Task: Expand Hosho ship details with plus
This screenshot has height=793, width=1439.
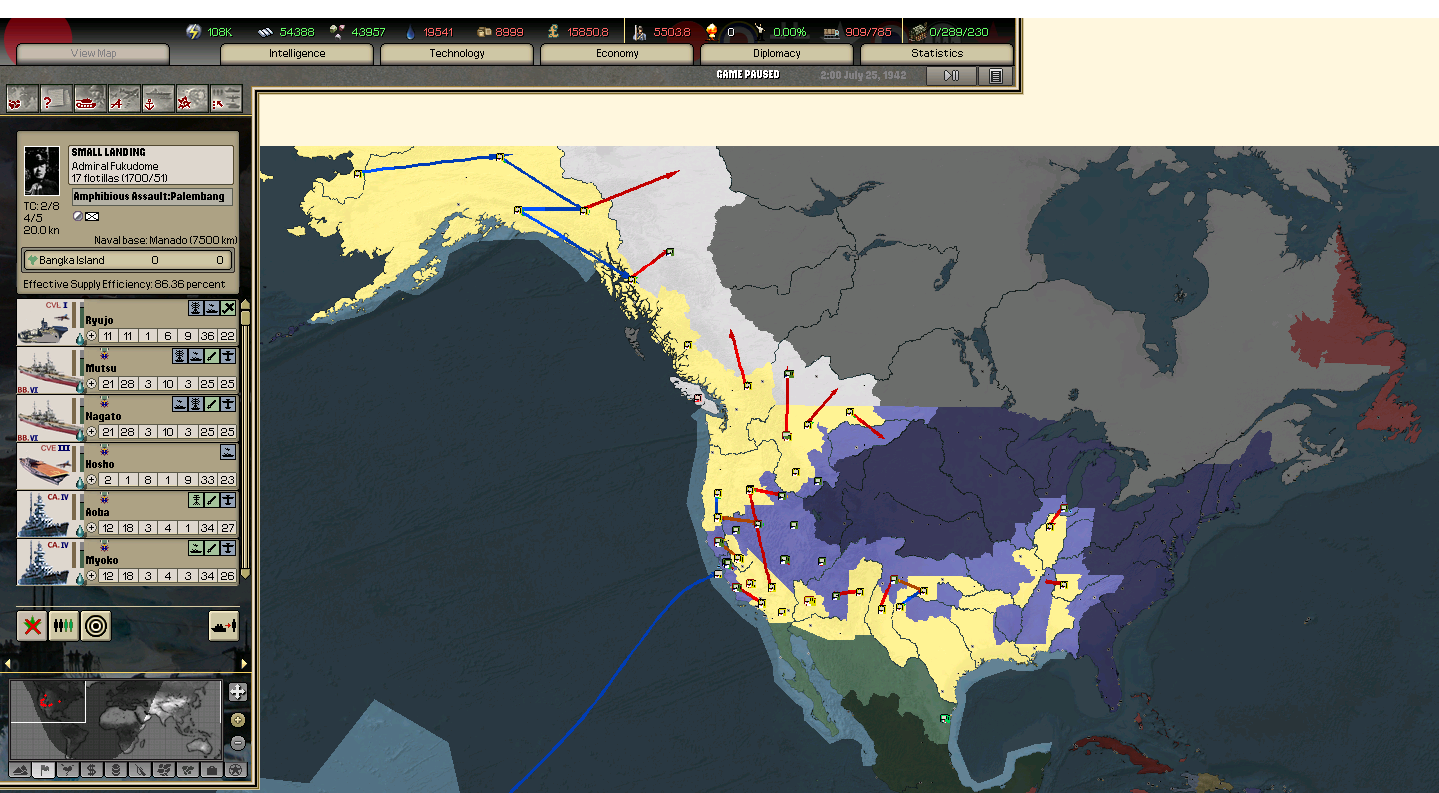Action: (92, 480)
